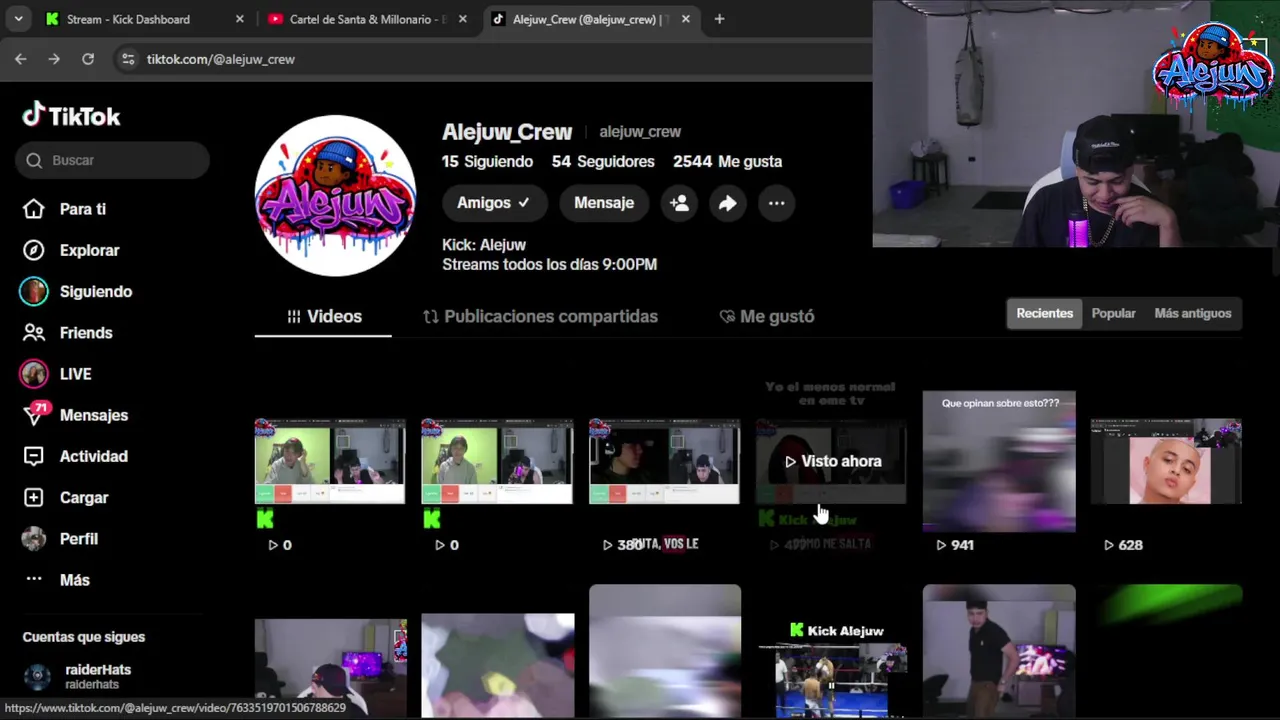Screen dimensions: 1280x720
Task: Click the Alejuw profile avatar
Action: [x=335, y=195]
